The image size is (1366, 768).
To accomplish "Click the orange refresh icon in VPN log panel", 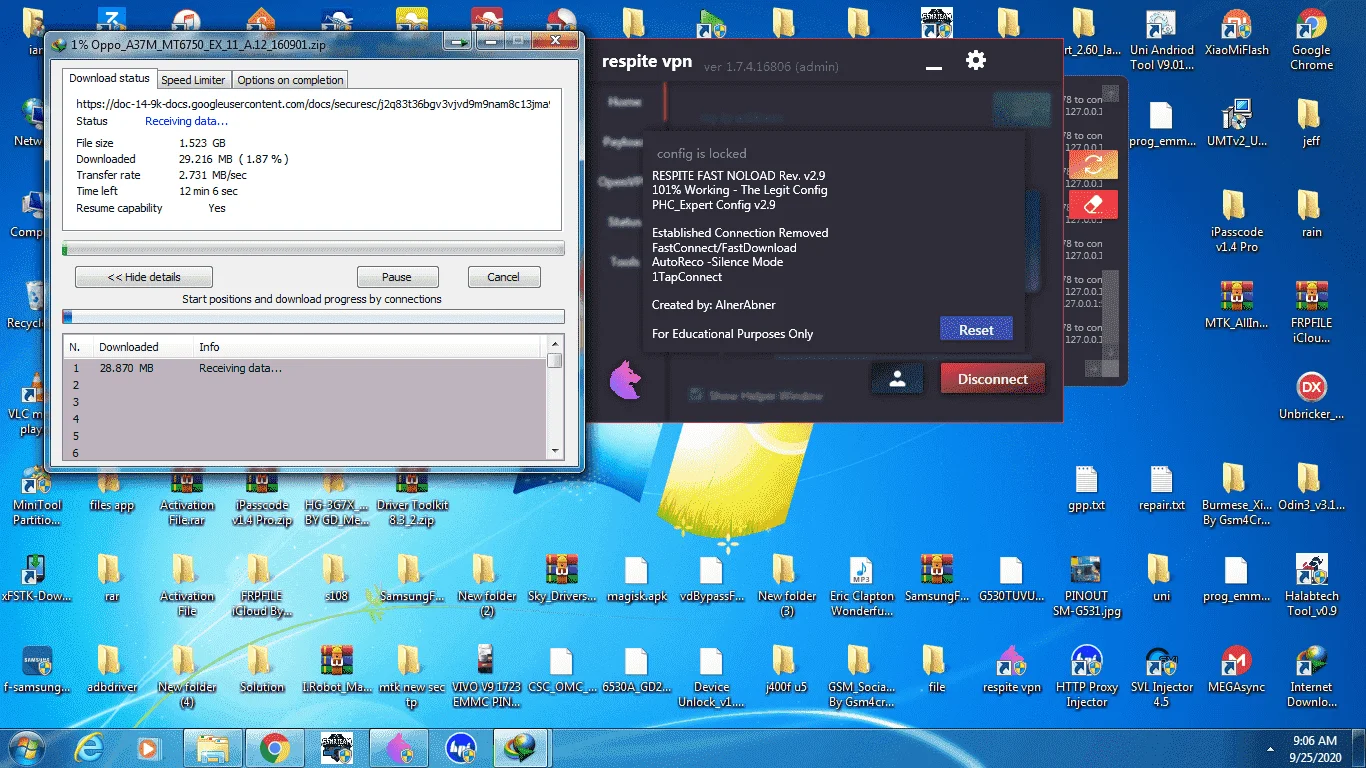I will 1092,165.
